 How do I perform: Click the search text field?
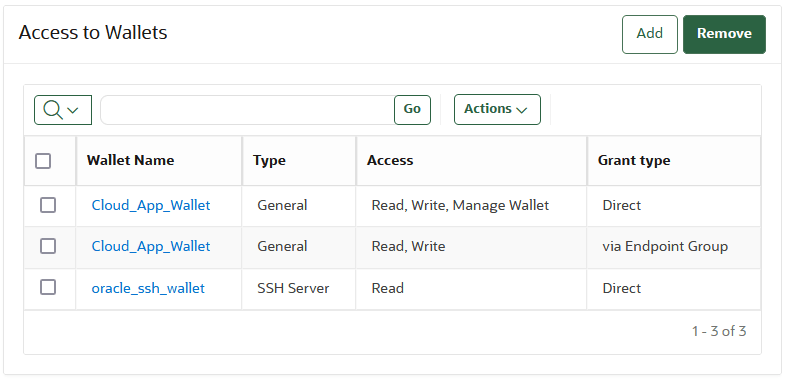(247, 109)
